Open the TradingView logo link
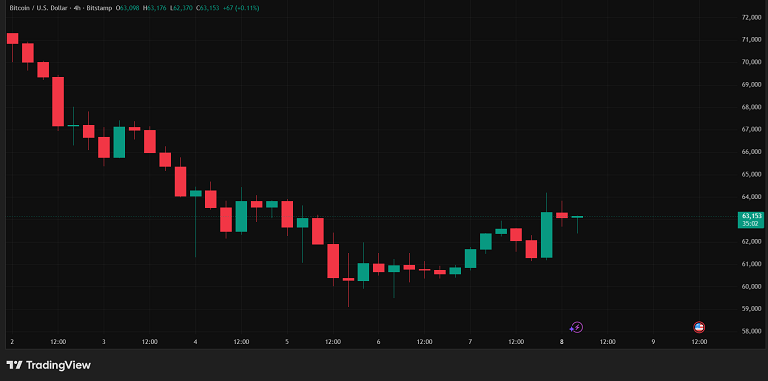 (48, 365)
